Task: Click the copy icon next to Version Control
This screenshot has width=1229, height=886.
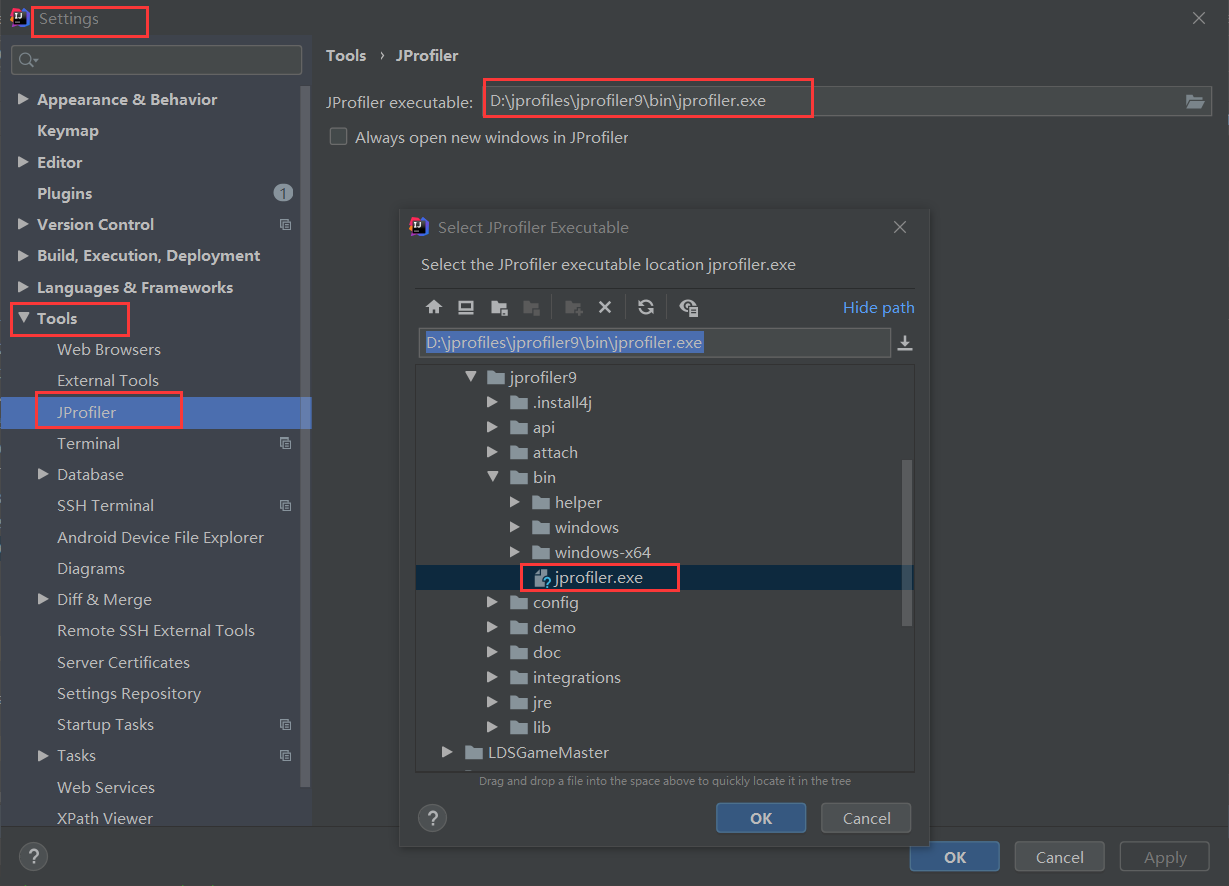Action: tap(286, 225)
